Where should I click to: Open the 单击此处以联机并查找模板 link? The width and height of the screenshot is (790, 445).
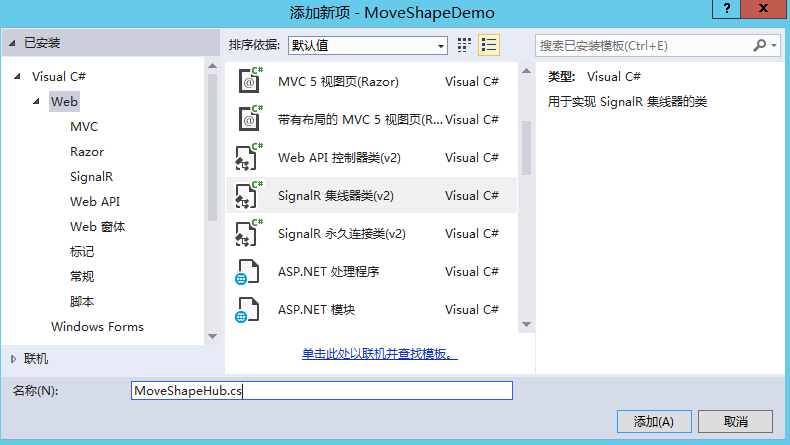pos(379,354)
